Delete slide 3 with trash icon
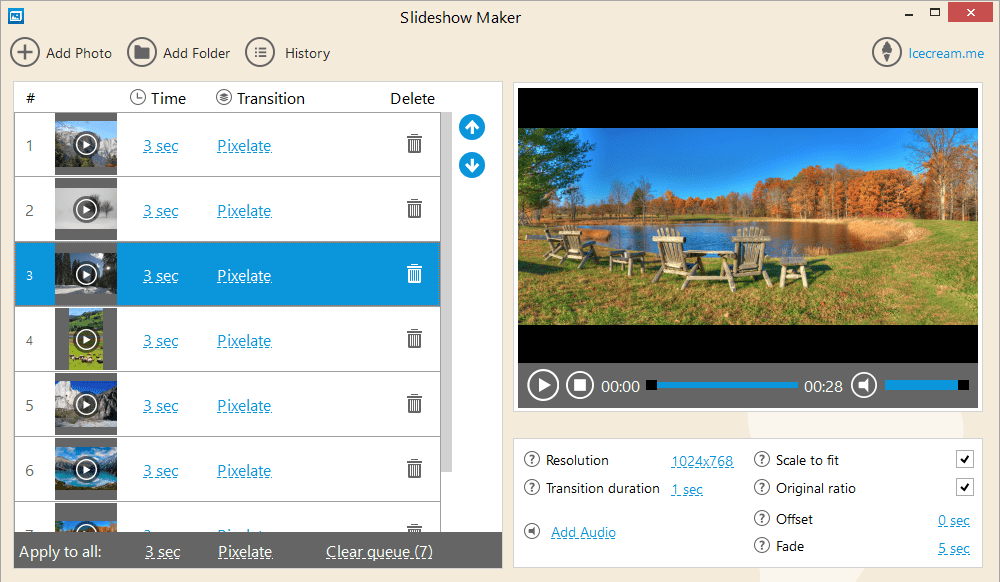This screenshot has height=582, width=1000. click(x=415, y=274)
